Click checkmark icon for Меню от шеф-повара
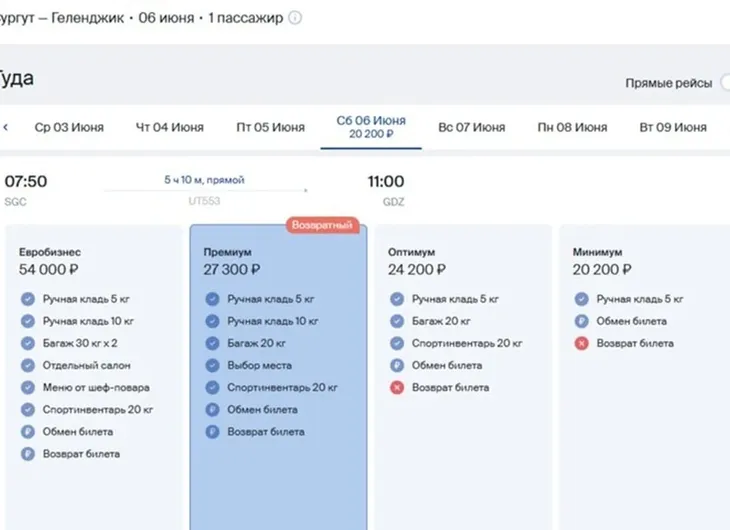Image resolution: width=730 pixels, height=530 pixels. [27, 387]
